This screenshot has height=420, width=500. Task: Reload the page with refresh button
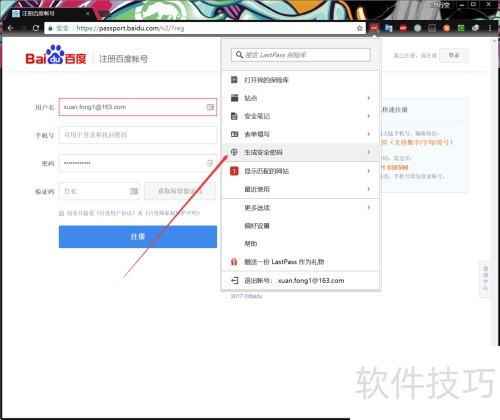(36, 28)
